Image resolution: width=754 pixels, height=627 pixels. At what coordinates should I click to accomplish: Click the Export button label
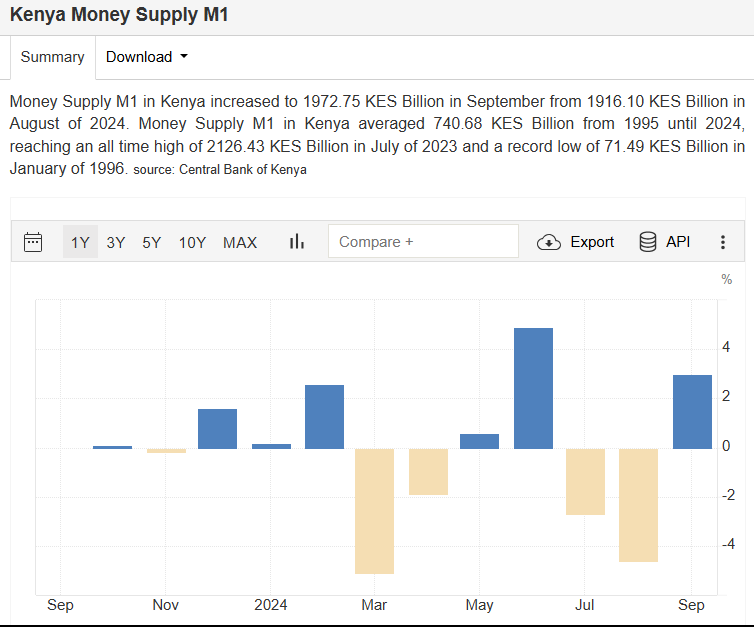(592, 242)
